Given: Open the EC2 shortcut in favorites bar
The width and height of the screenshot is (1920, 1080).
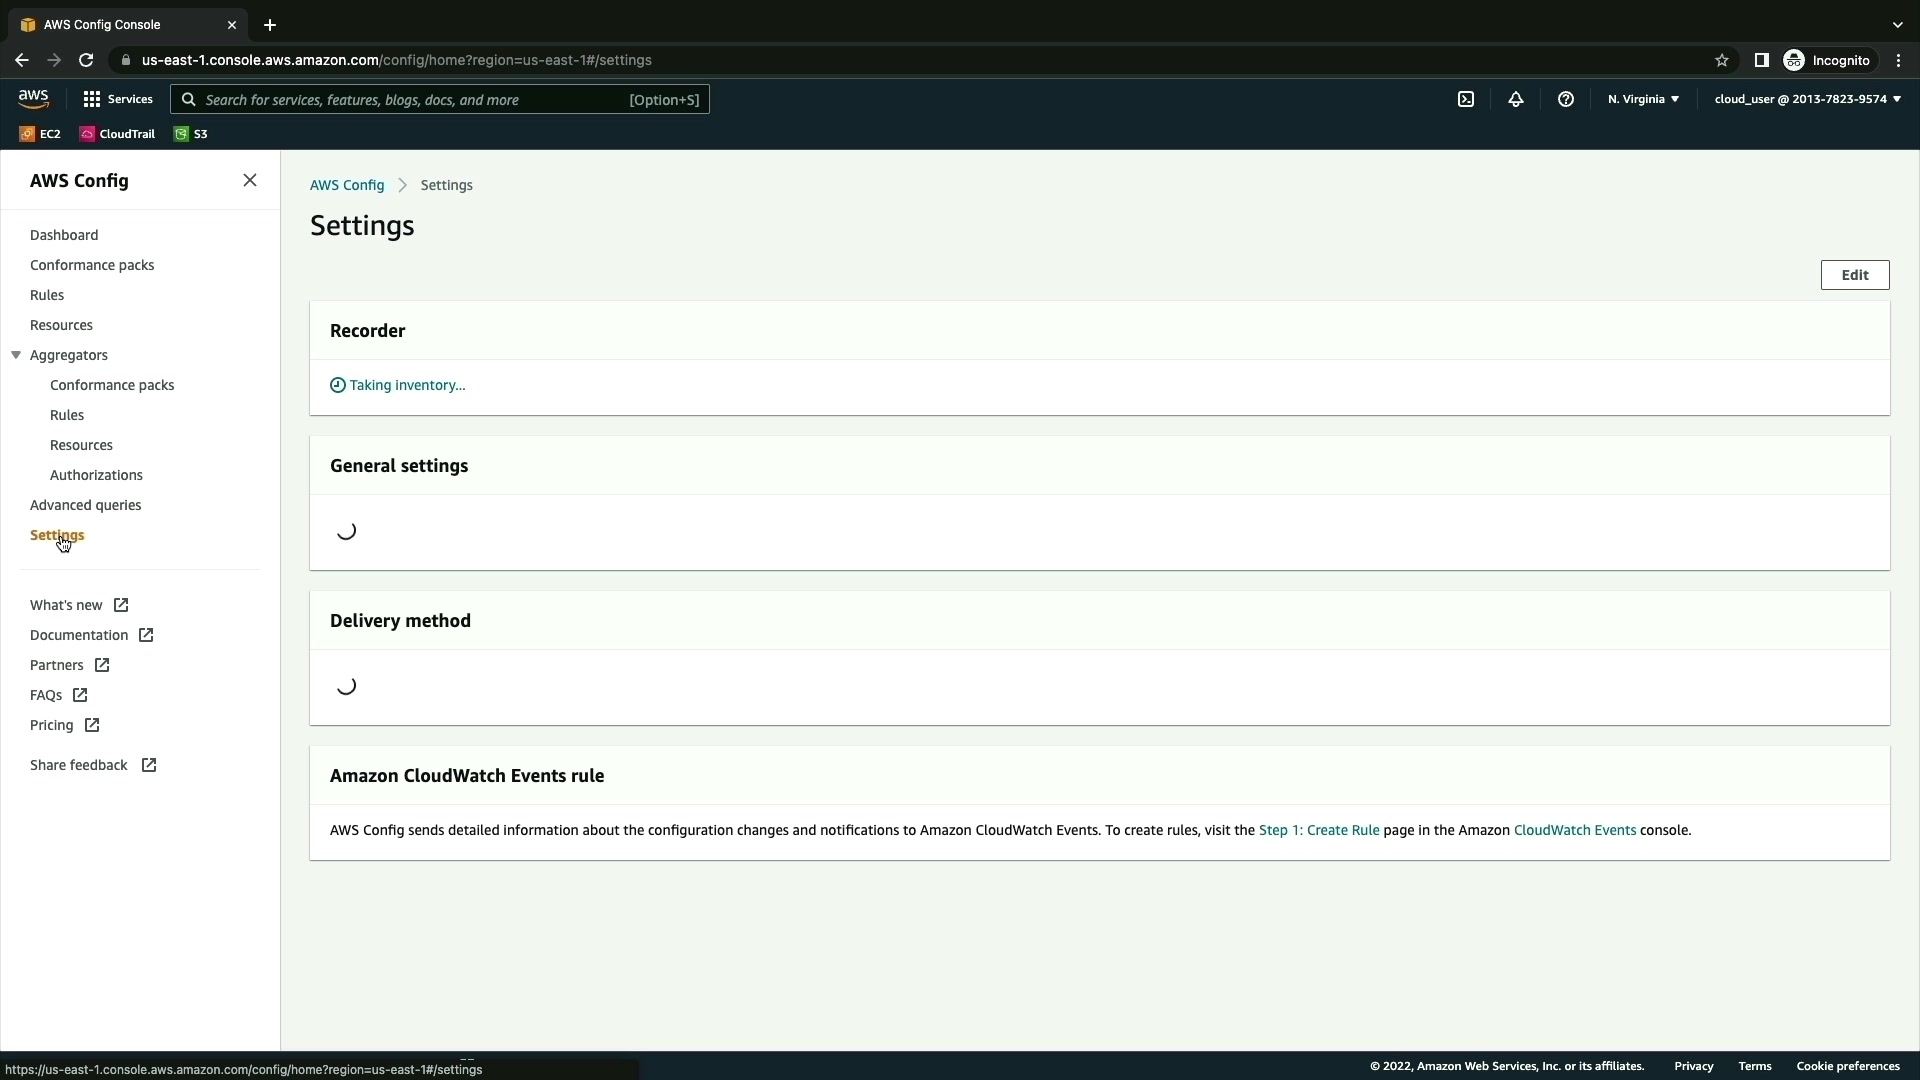Looking at the screenshot, I should click(40, 134).
